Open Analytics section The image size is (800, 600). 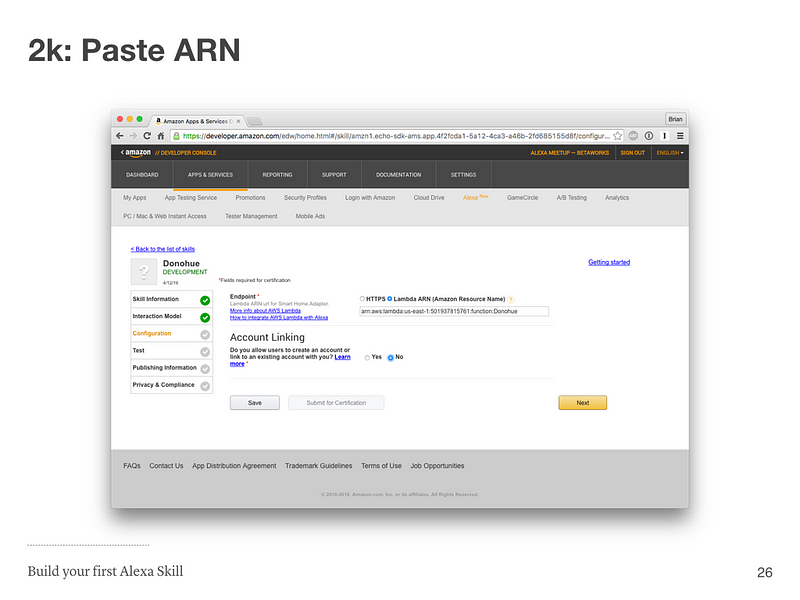[617, 197]
